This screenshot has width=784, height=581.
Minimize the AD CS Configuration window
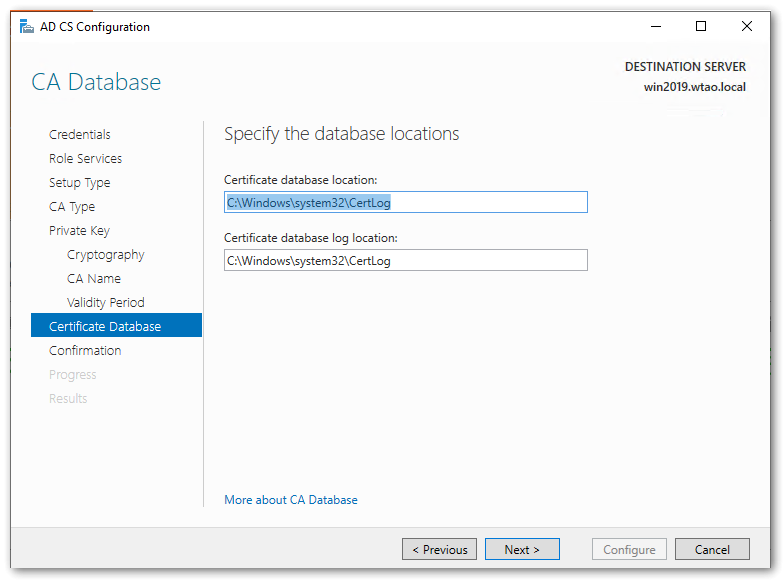655,26
